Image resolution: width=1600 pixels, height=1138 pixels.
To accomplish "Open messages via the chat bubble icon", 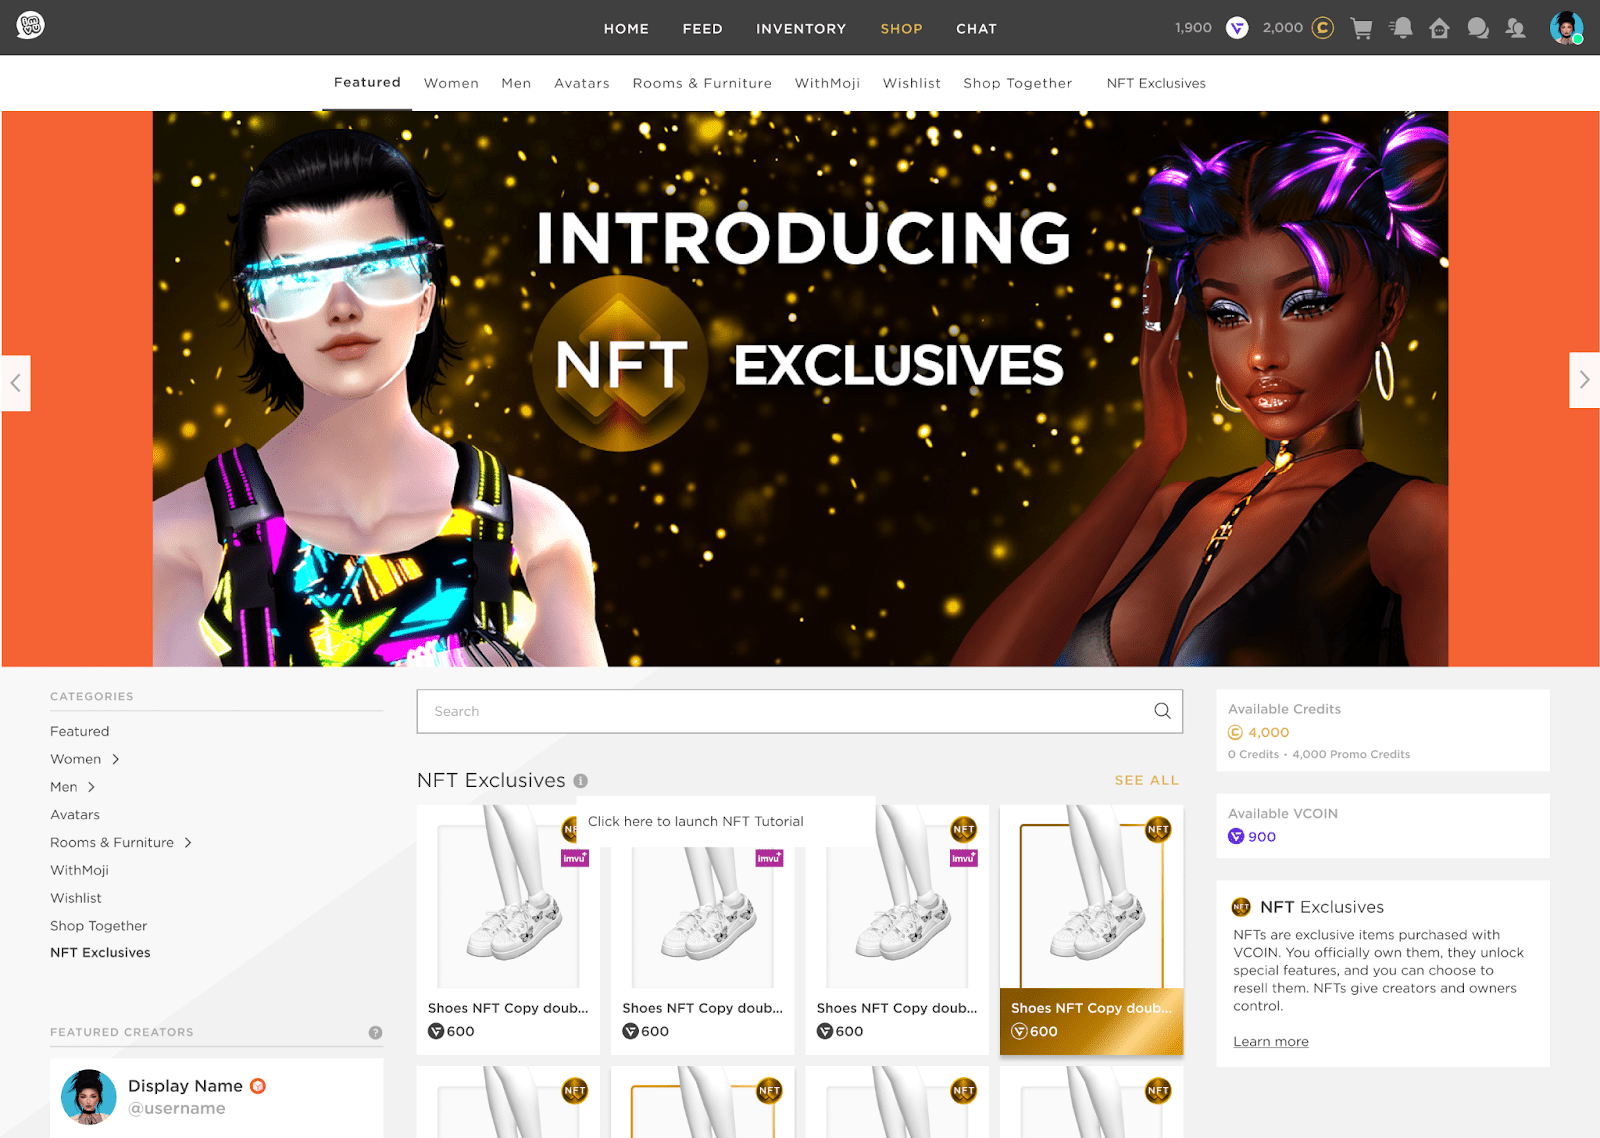I will tap(1478, 28).
